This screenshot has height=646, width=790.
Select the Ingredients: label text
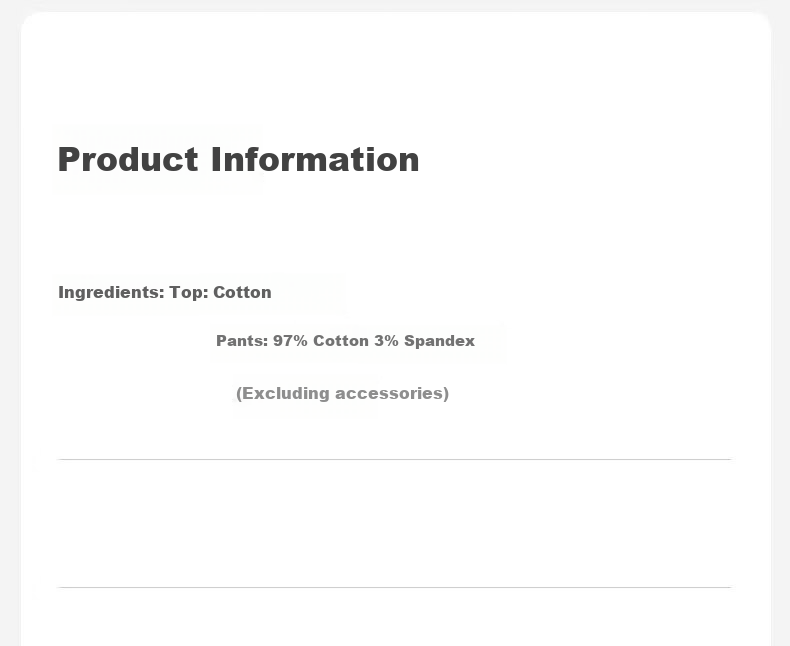tap(111, 292)
